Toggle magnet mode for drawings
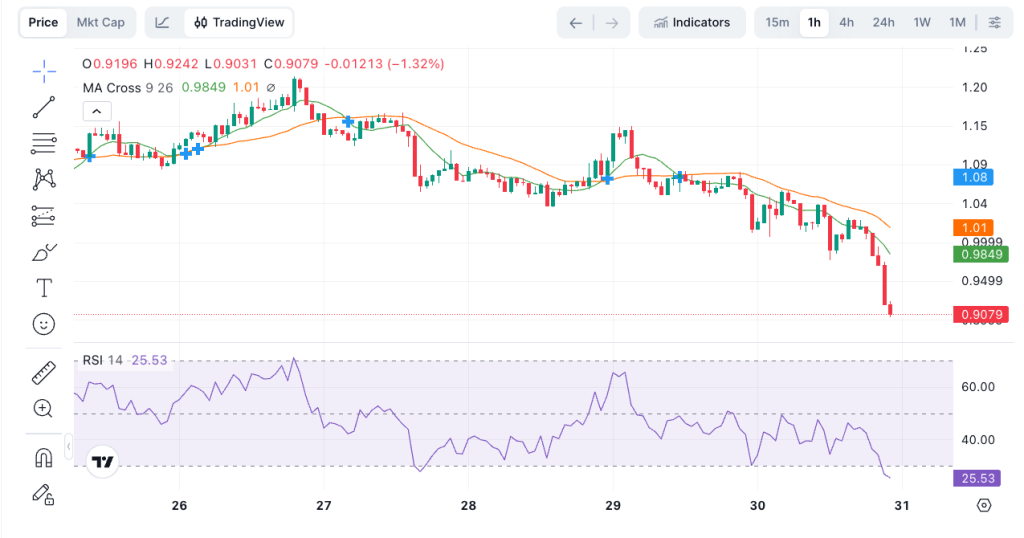 43,457
